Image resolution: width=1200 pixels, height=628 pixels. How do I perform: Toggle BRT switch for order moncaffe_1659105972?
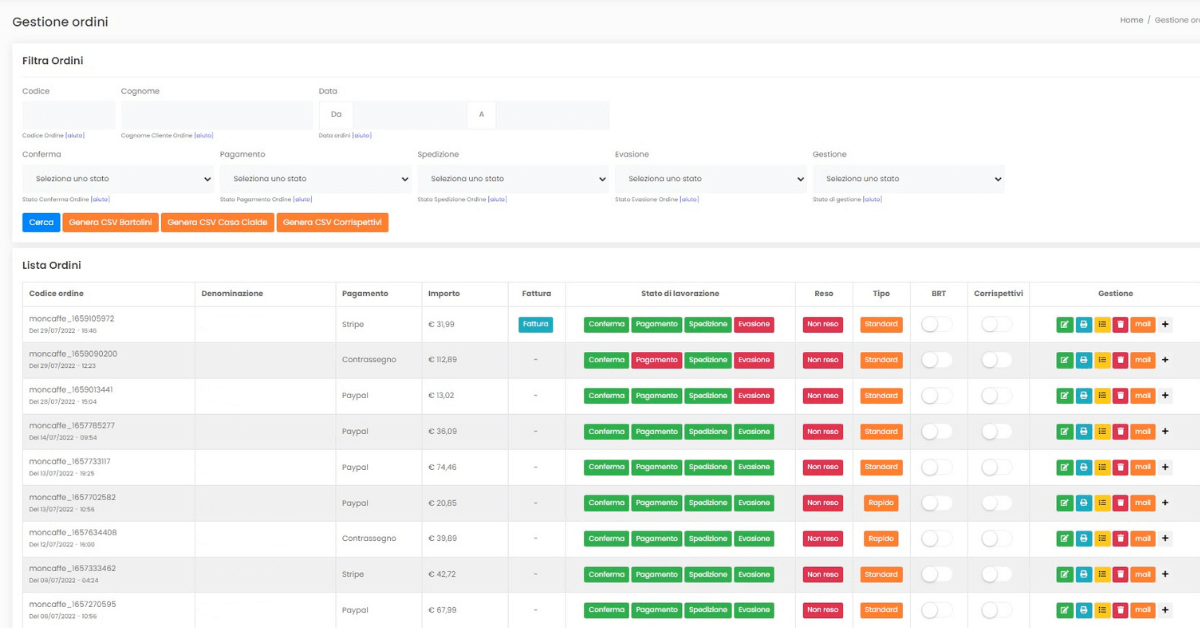937,324
